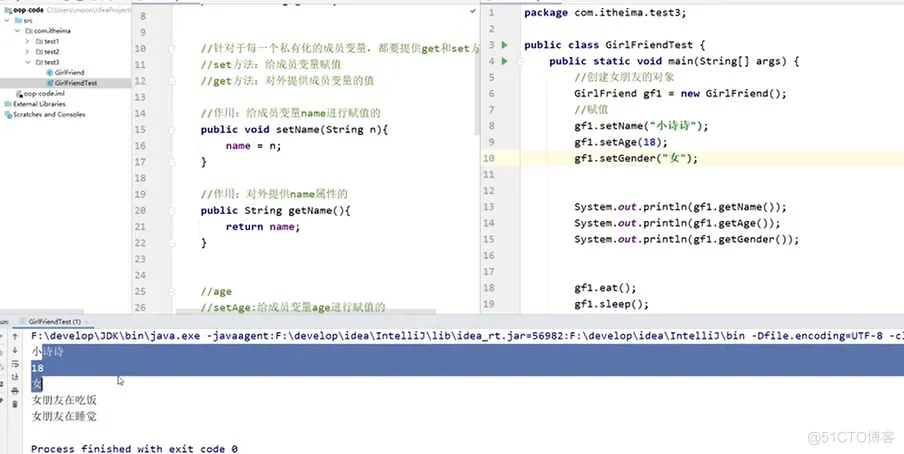
Task: Click the run gutter icon beside class GirlFriendTest
Action: click(x=504, y=45)
